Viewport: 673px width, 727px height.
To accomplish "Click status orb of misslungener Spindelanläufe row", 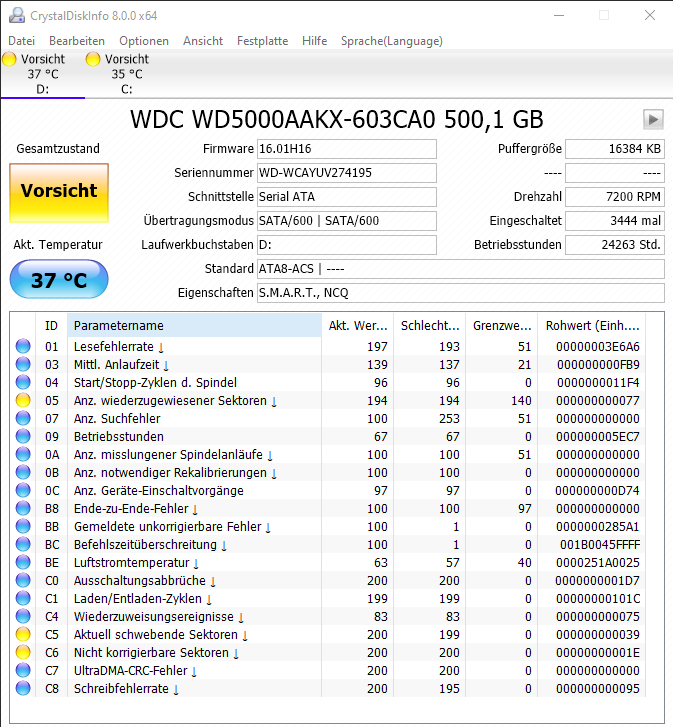I will coord(23,454).
